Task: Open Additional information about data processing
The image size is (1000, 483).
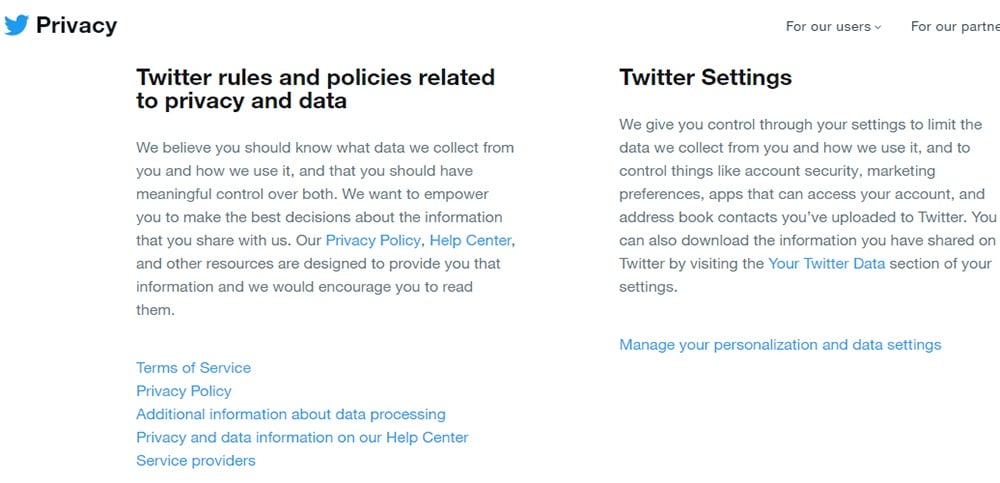Action: [291, 414]
